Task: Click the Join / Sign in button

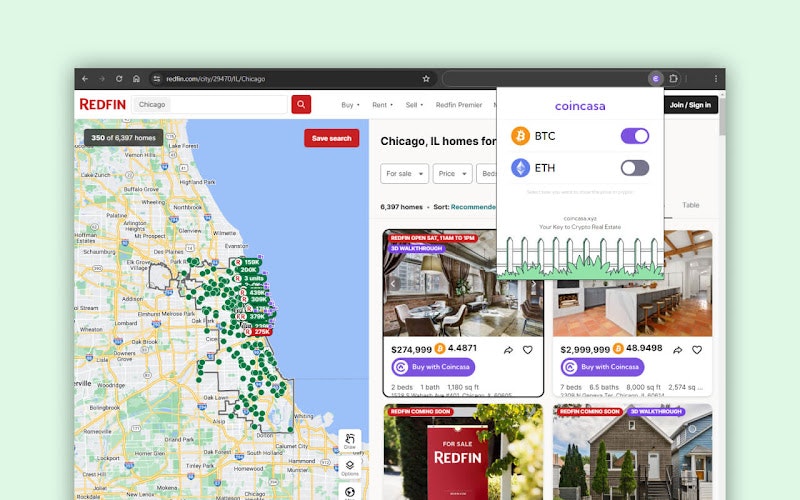Action: point(690,105)
